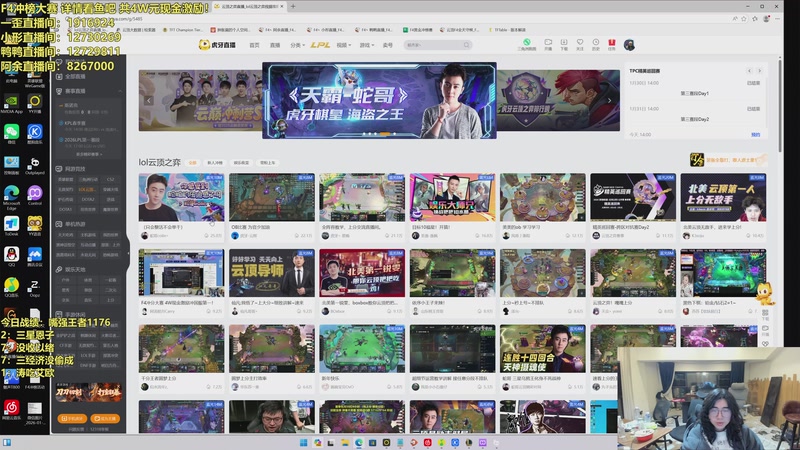Go to next TPC schedule page arrow
Image resolution: width=800 pixels, height=450 pixels.
coord(760,71)
